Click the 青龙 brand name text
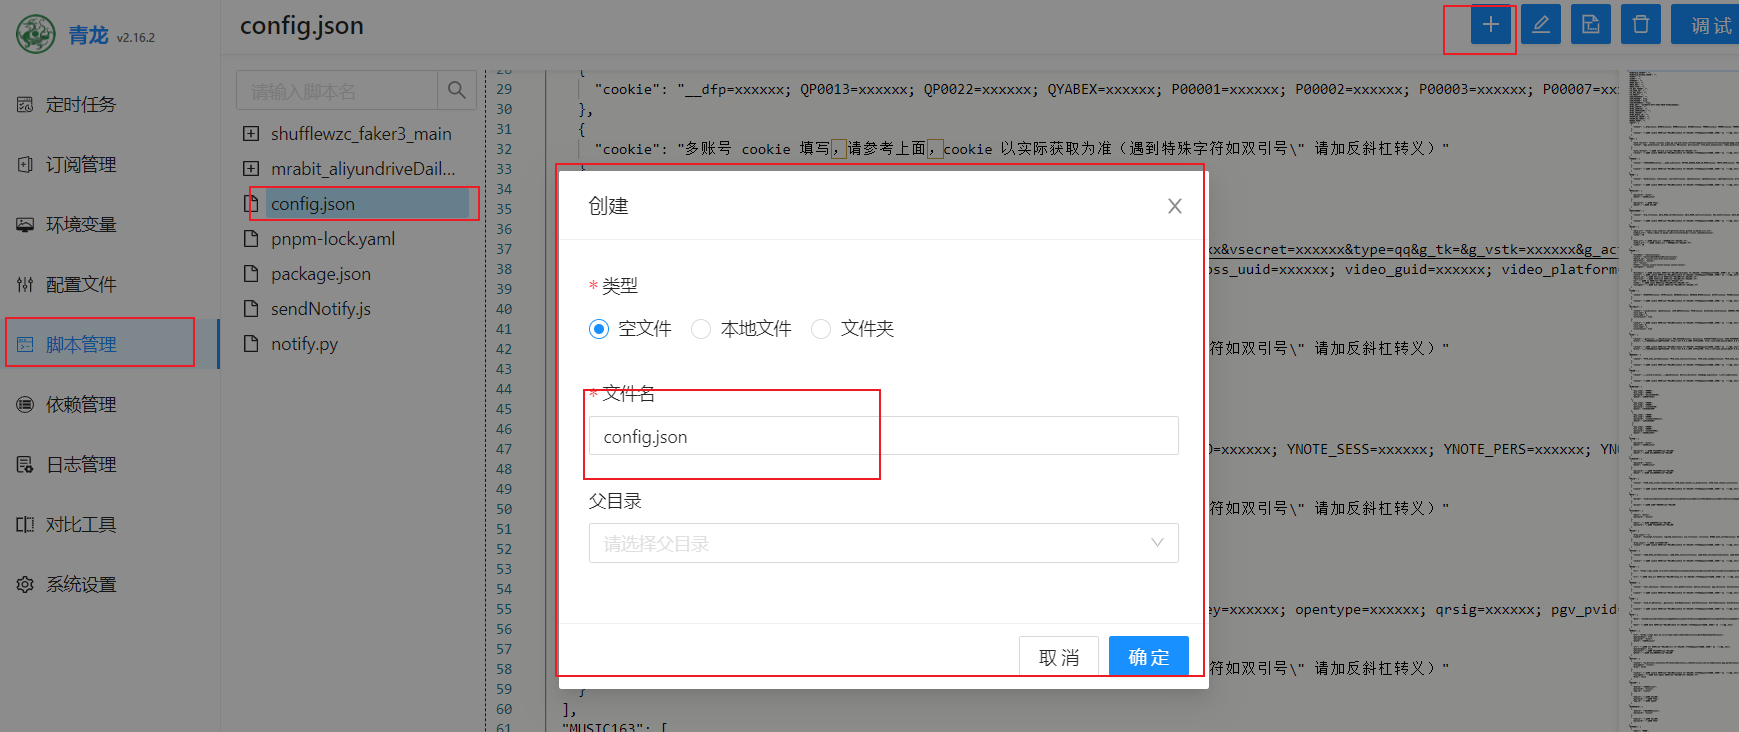Image resolution: width=1739 pixels, height=732 pixels. [x=88, y=35]
